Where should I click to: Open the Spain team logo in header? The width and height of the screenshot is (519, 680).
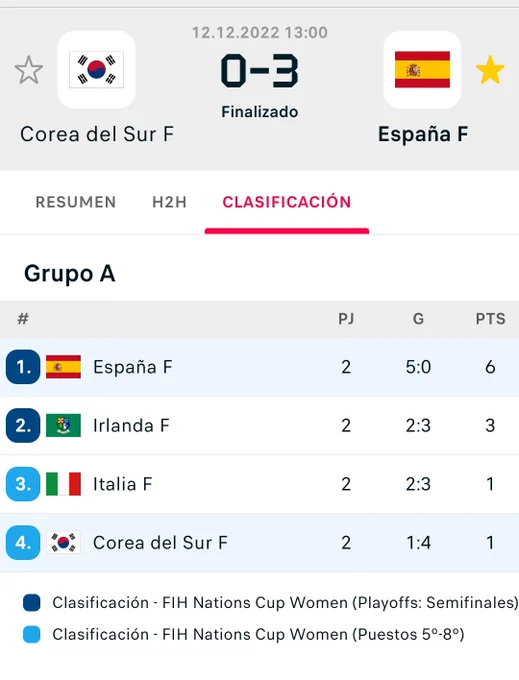[x=422, y=69]
